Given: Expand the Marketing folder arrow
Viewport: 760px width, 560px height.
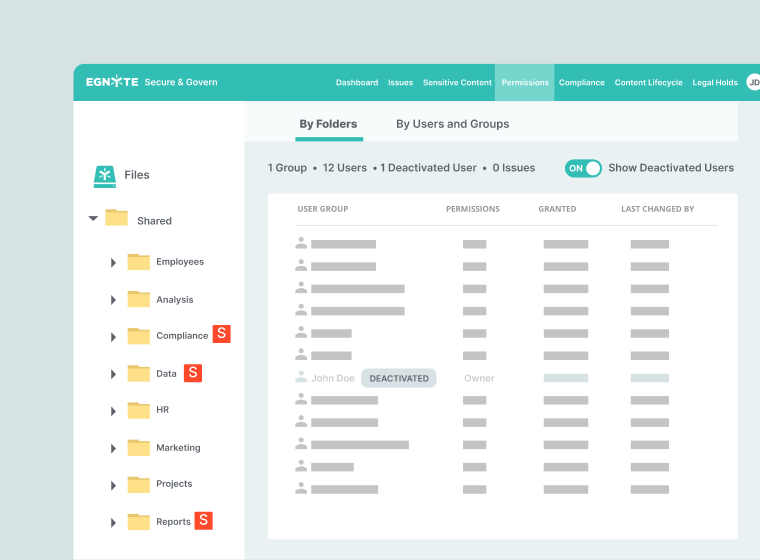Looking at the screenshot, I should tap(113, 448).
